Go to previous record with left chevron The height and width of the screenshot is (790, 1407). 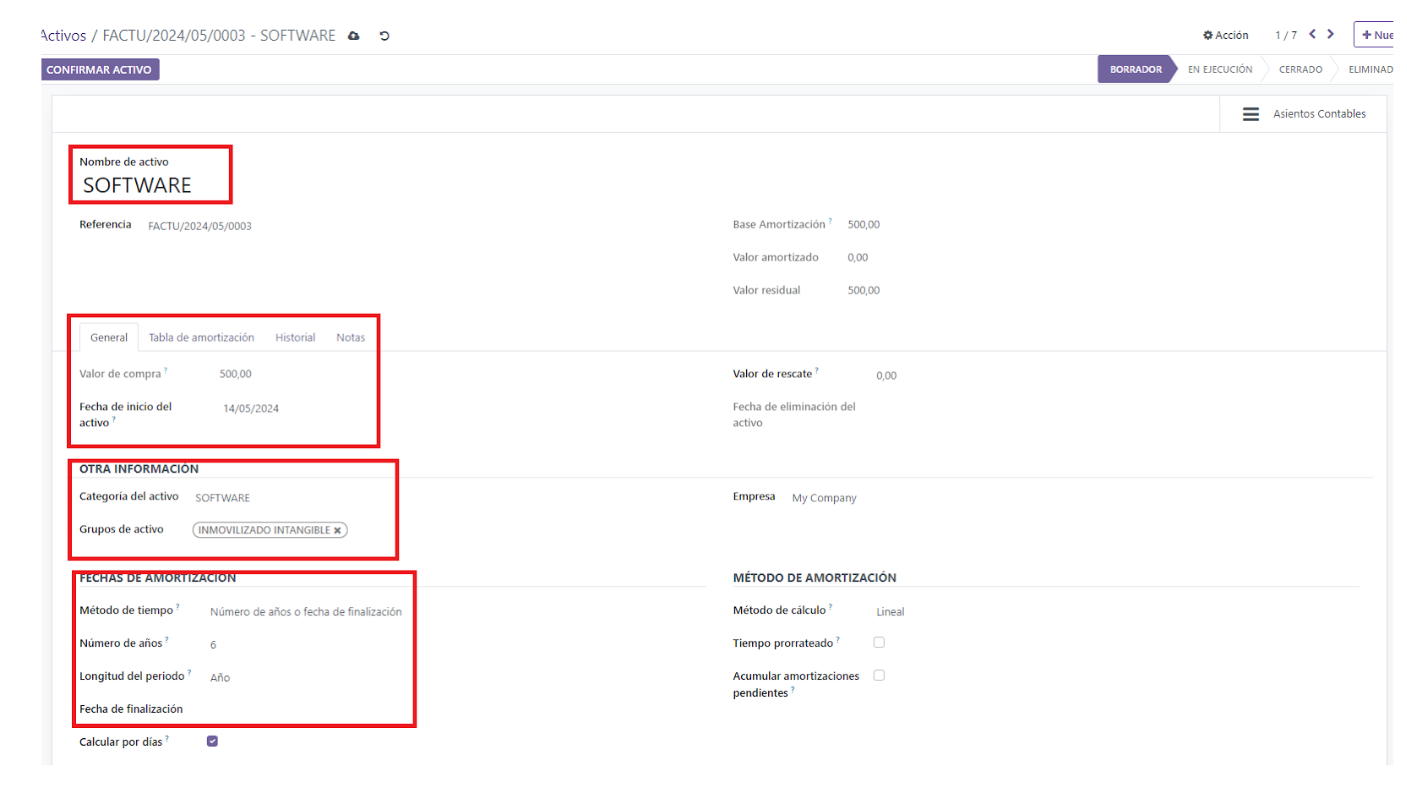[x=1312, y=34]
